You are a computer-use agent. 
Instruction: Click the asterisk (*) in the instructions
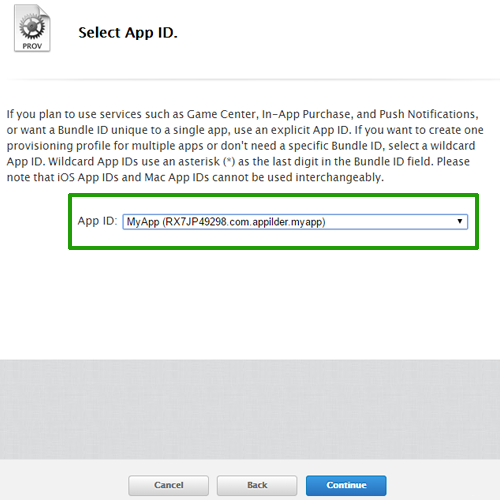(229, 161)
